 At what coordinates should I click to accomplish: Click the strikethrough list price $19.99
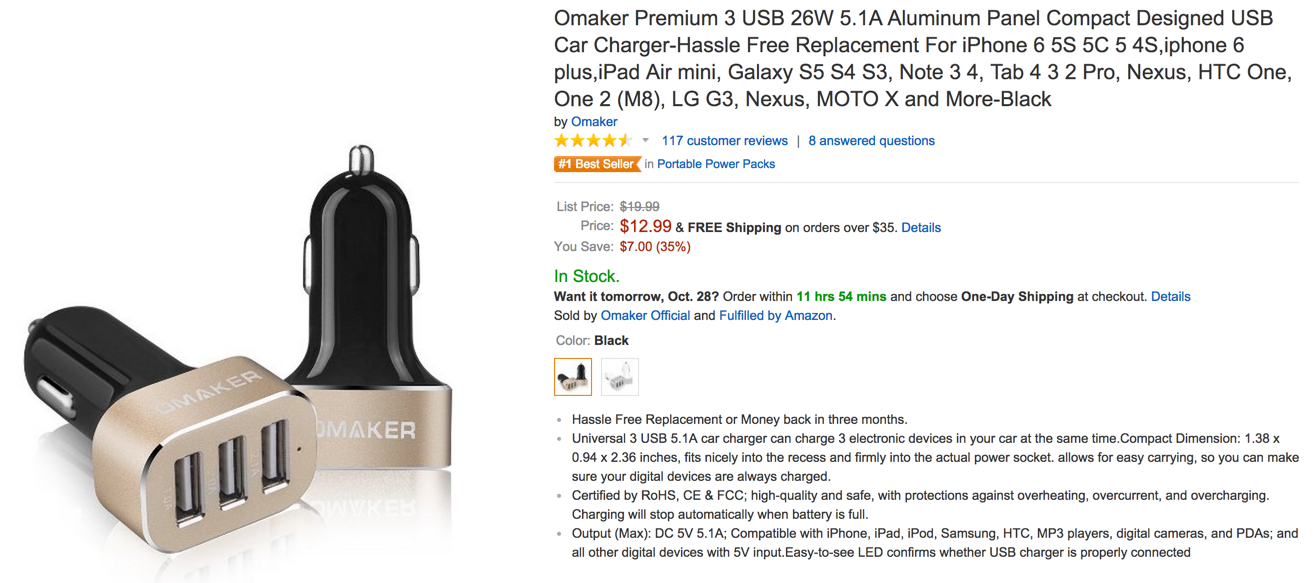[641, 206]
